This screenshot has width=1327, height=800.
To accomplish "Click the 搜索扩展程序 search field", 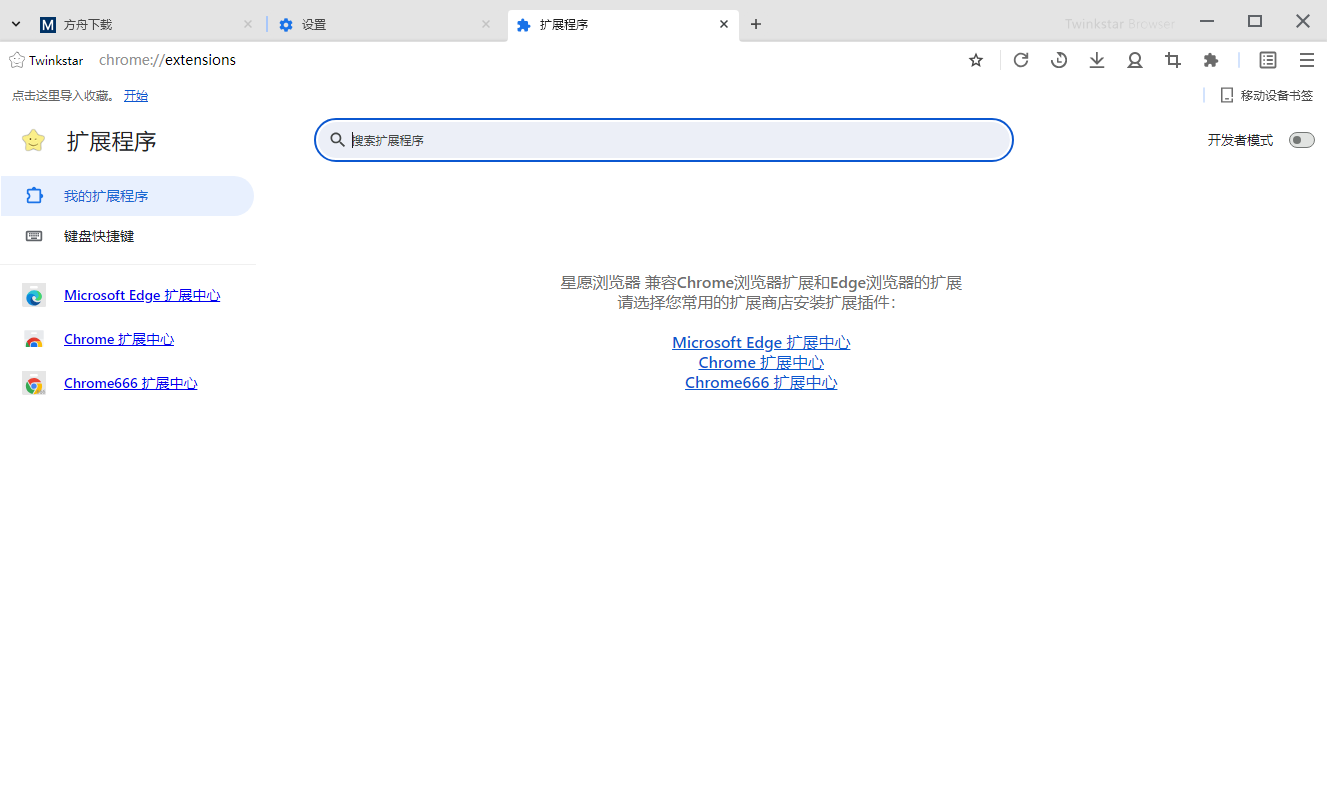I will point(663,140).
